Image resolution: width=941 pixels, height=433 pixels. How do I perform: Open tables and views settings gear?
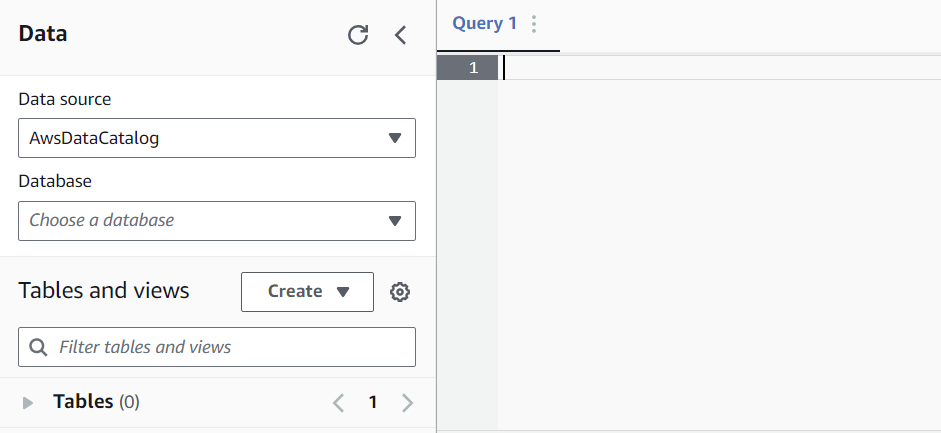400,292
